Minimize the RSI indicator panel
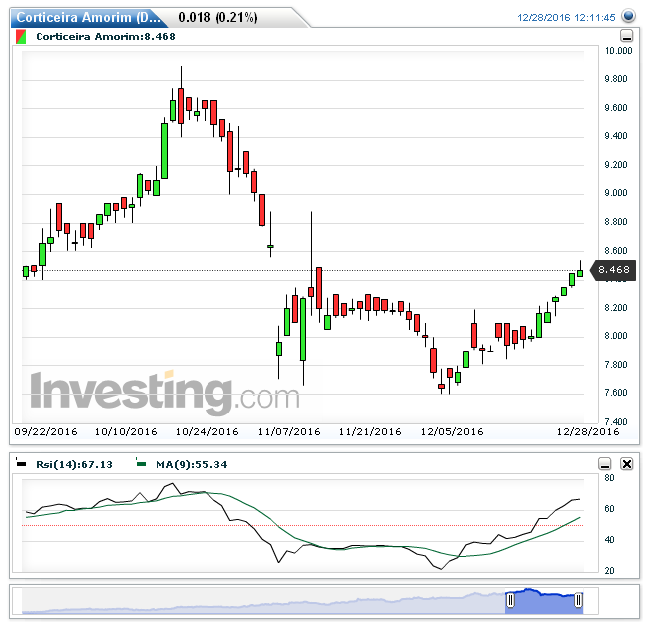The image size is (650, 627). (605, 464)
